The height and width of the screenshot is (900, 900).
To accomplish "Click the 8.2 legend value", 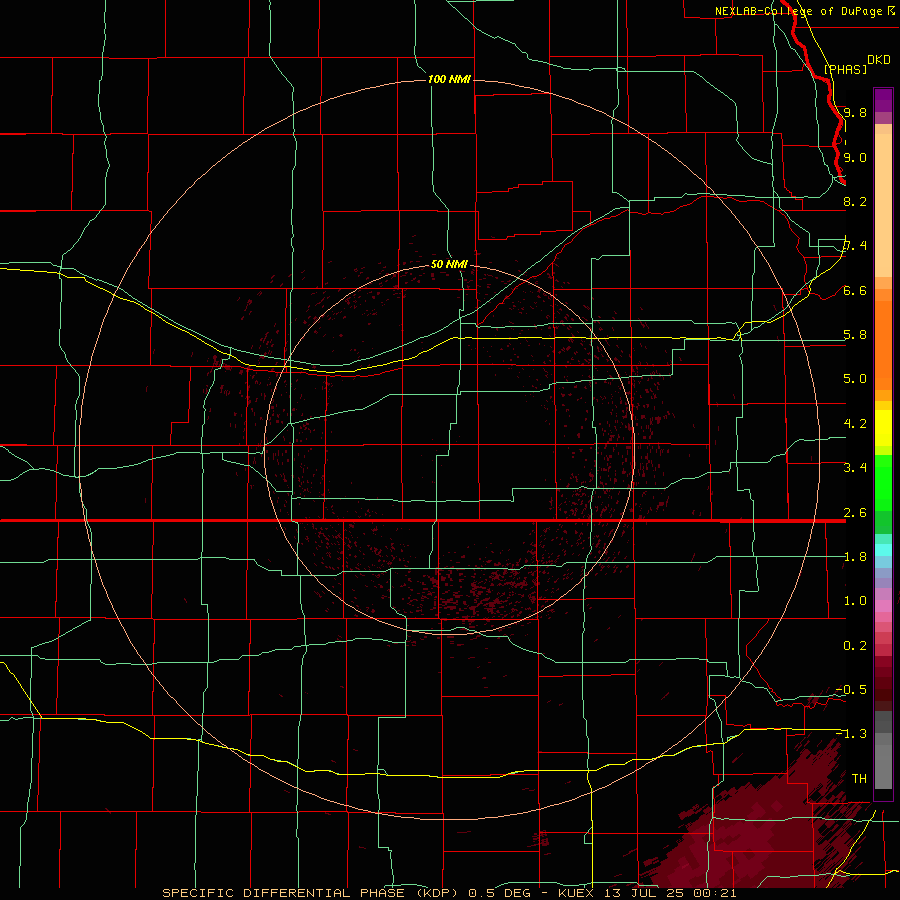I will click(x=855, y=201).
